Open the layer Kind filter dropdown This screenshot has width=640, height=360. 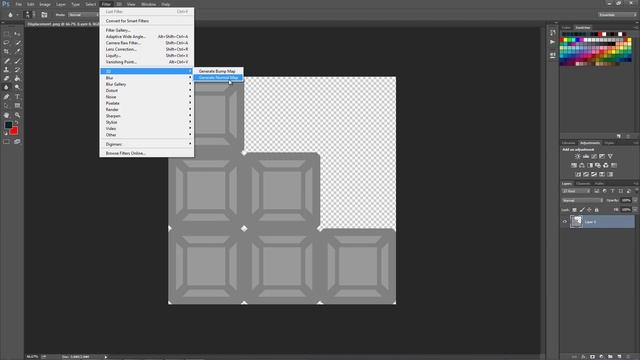point(576,191)
